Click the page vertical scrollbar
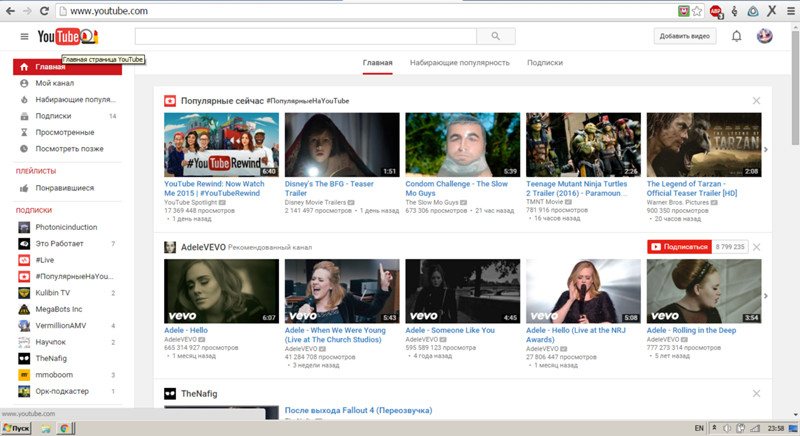Image resolution: width=800 pixels, height=436 pixels. 795,88
